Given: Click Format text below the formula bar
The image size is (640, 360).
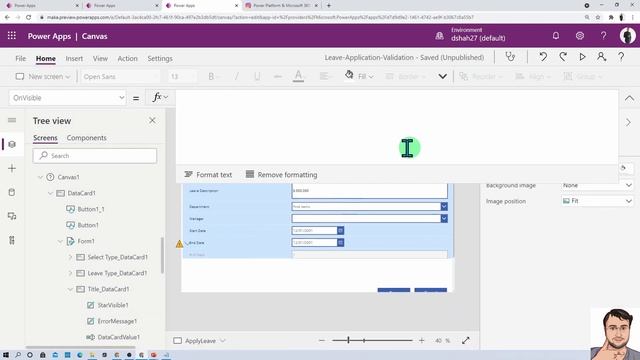Looking at the screenshot, I should pyautogui.click(x=208, y=175).
